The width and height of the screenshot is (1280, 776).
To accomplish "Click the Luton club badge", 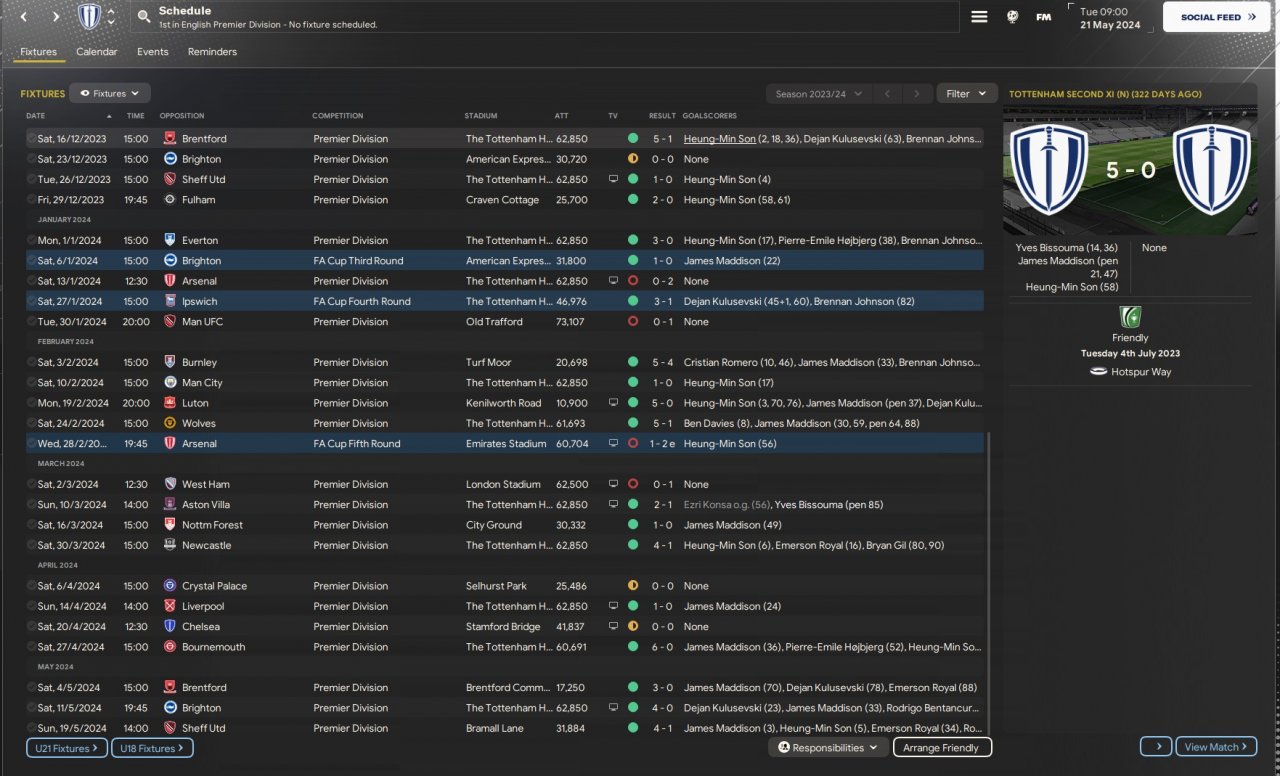I will click(170, 403).
